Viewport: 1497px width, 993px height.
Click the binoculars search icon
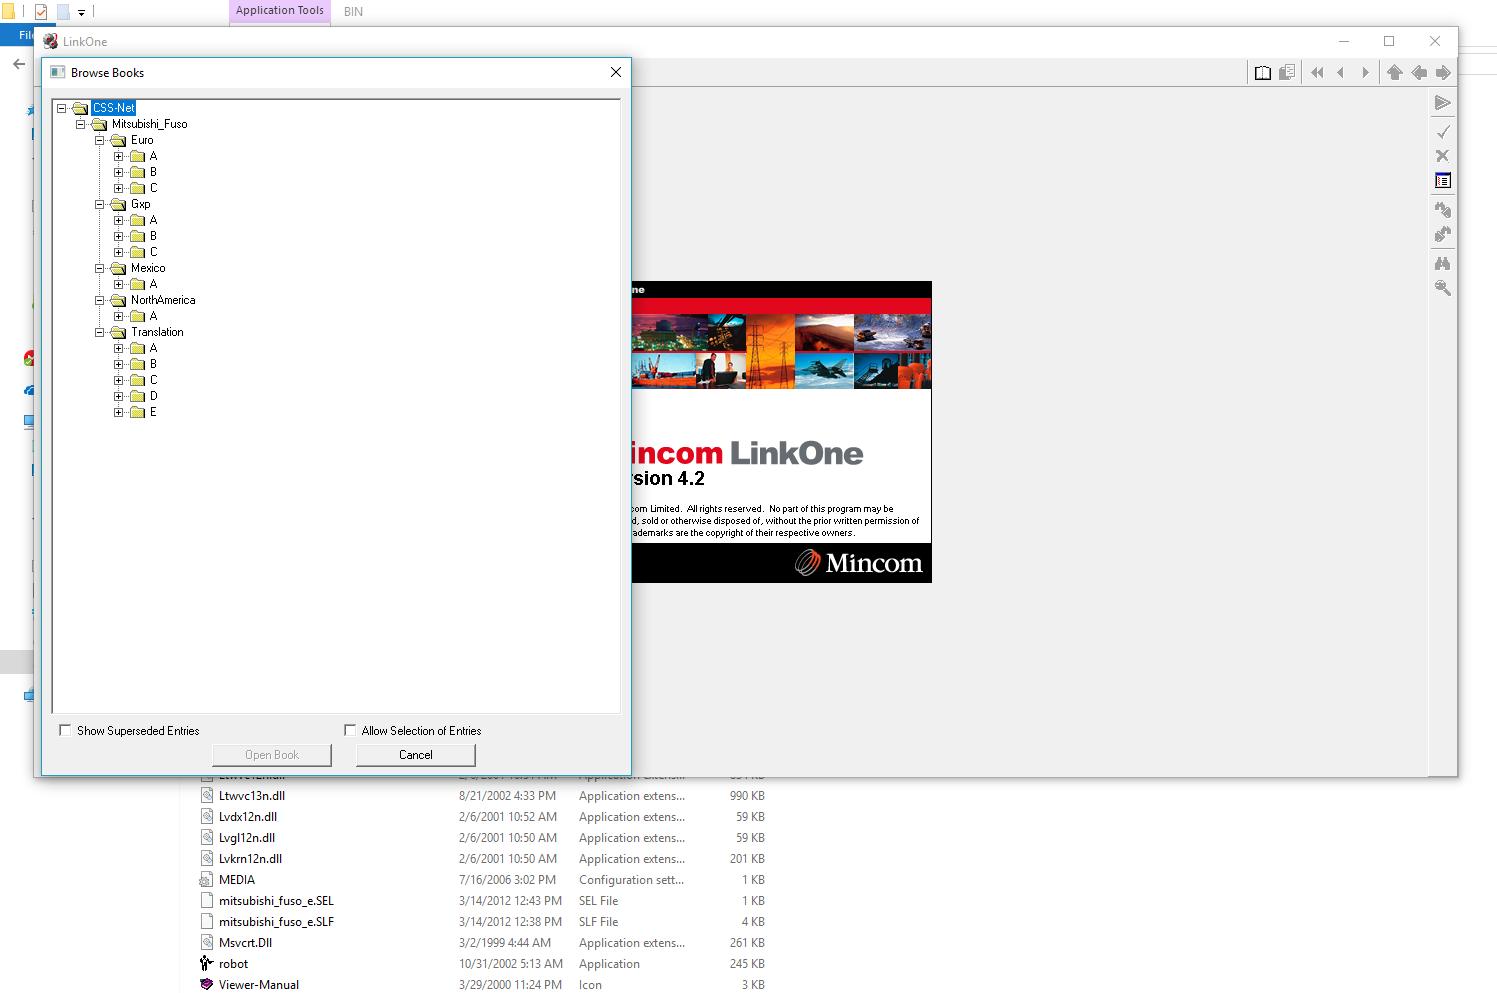[1442, 264]
